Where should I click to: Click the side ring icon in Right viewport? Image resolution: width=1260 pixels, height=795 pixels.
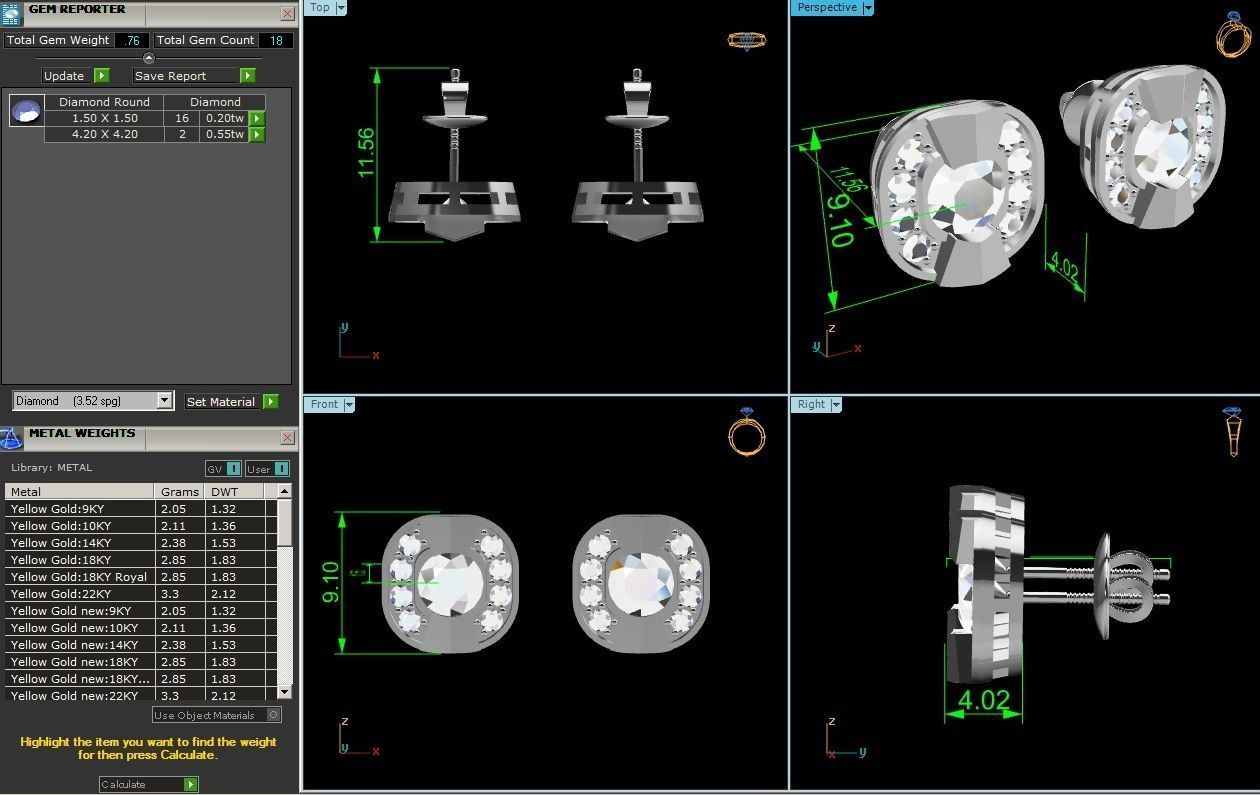pyautogui.click(x=1232, y=431)
